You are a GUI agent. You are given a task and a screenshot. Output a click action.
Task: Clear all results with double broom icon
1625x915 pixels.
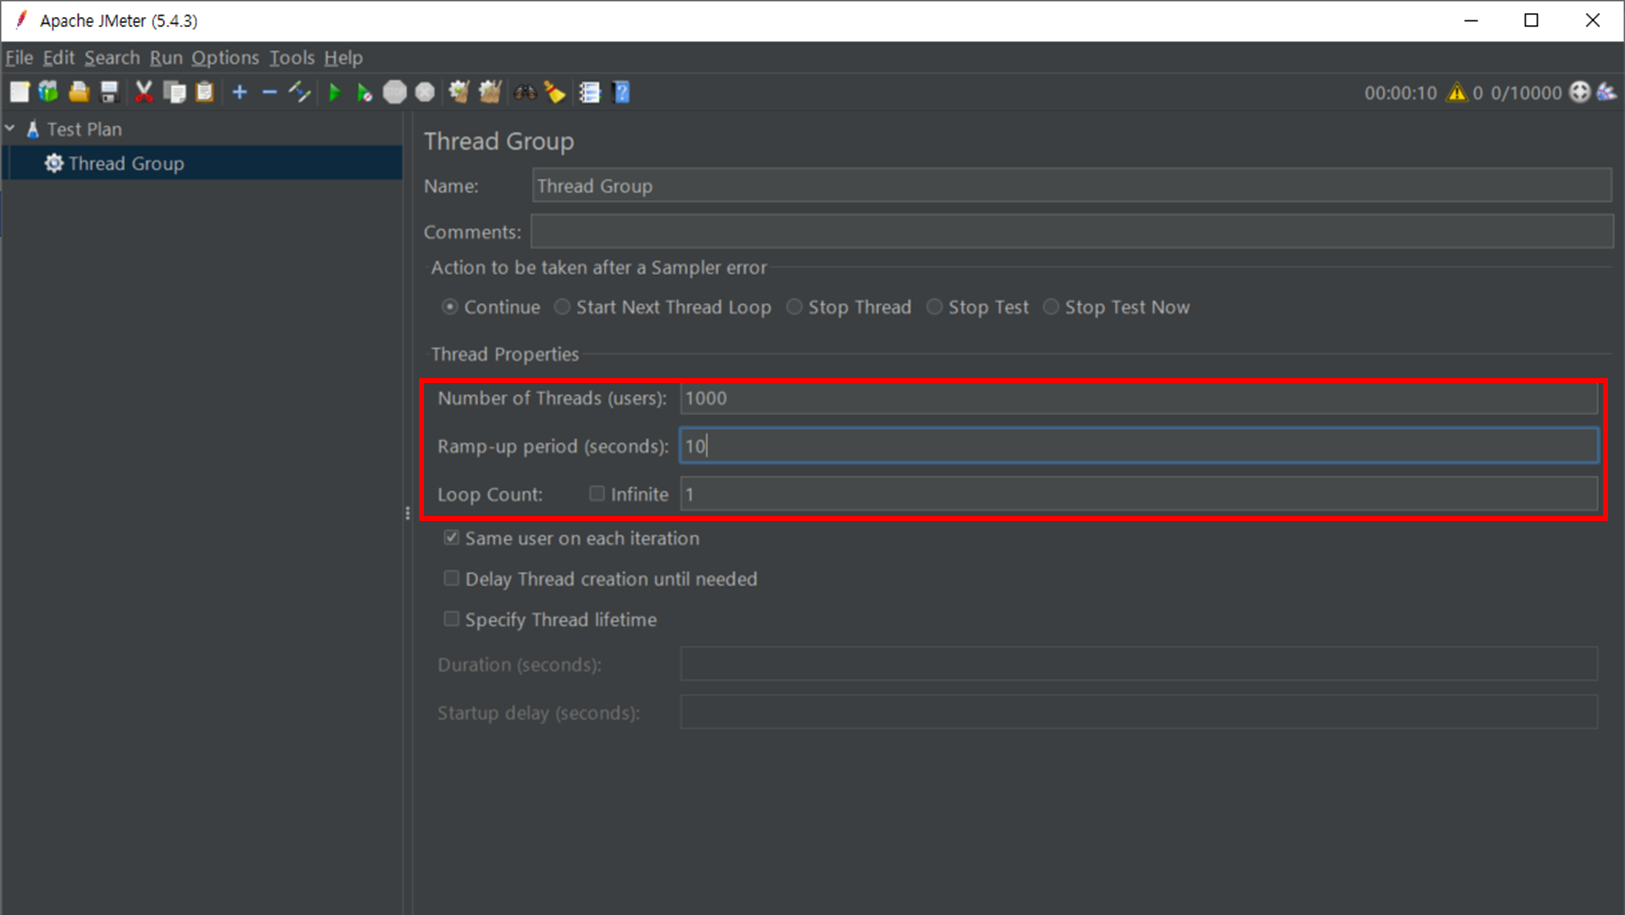pos(490,92)
